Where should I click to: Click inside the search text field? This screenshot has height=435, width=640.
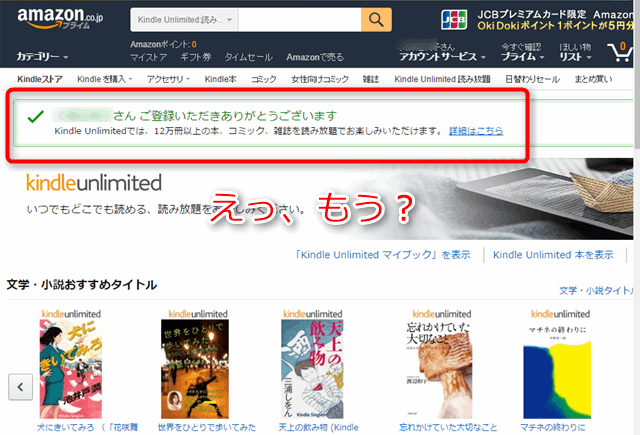coord(299,20)
